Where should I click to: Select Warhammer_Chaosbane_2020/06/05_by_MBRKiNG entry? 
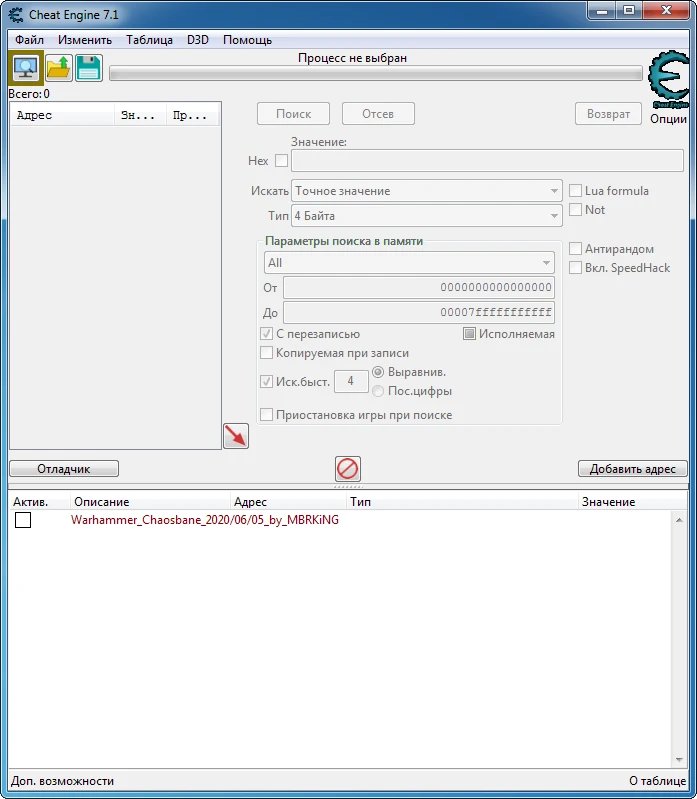205,520
